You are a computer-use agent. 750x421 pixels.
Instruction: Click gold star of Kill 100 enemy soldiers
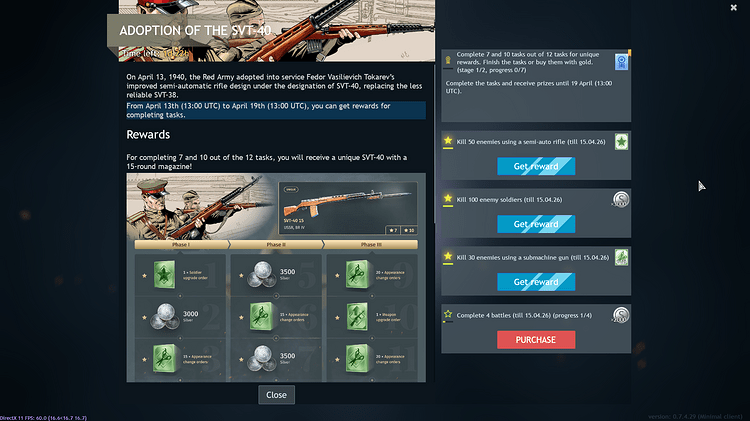coord(448,198)
